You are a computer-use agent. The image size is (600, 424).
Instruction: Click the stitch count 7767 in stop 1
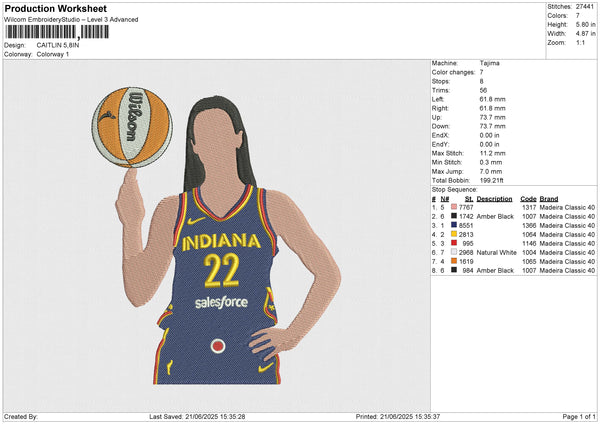coord(466,207)
